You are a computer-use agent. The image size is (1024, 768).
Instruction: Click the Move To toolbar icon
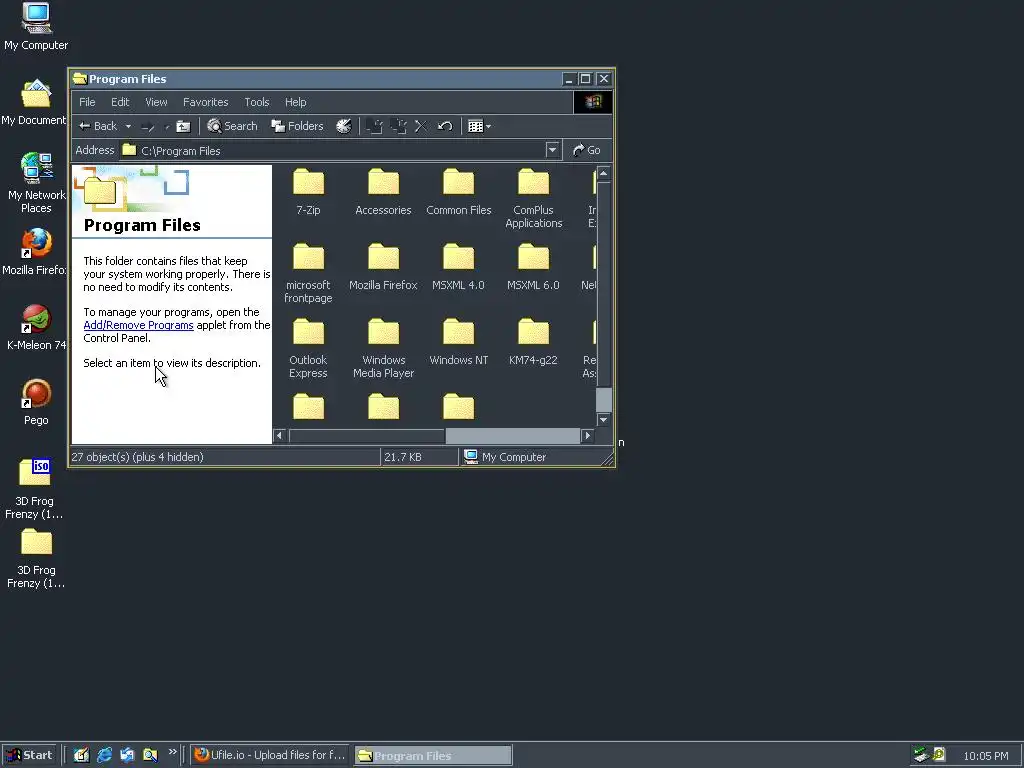tap(374, 126)
